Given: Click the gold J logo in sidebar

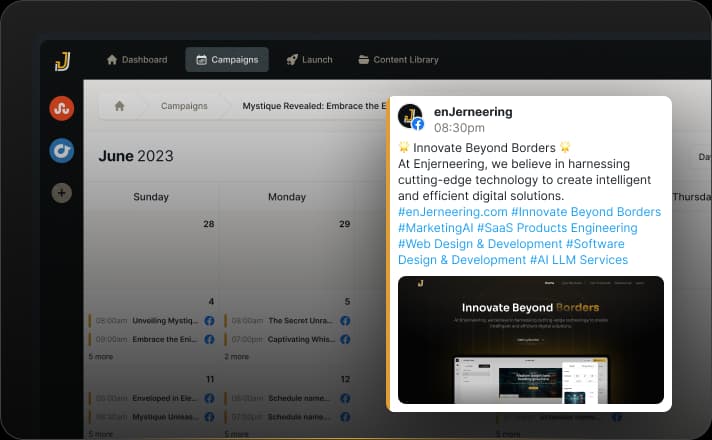Looking at the screenshot, I should tap(62, 62).
